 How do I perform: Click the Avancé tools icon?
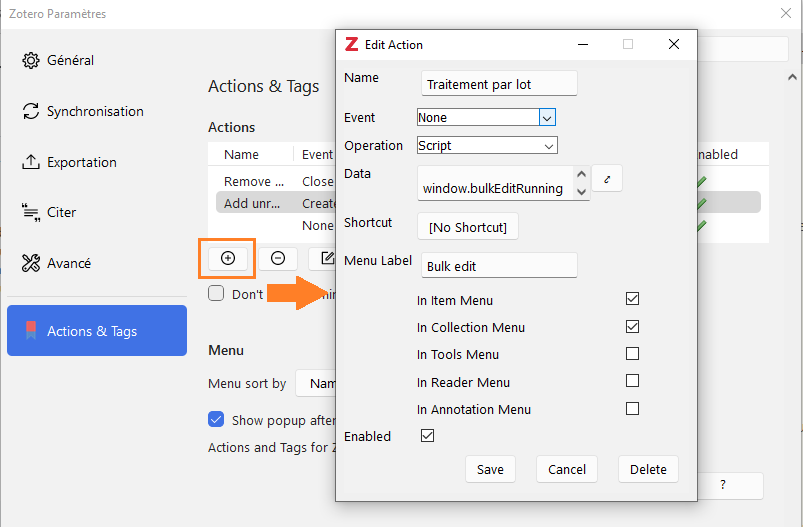pos(31,263)
